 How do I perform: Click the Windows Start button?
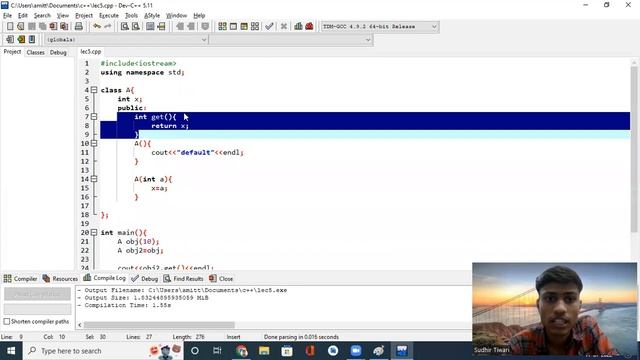point(11,351)
